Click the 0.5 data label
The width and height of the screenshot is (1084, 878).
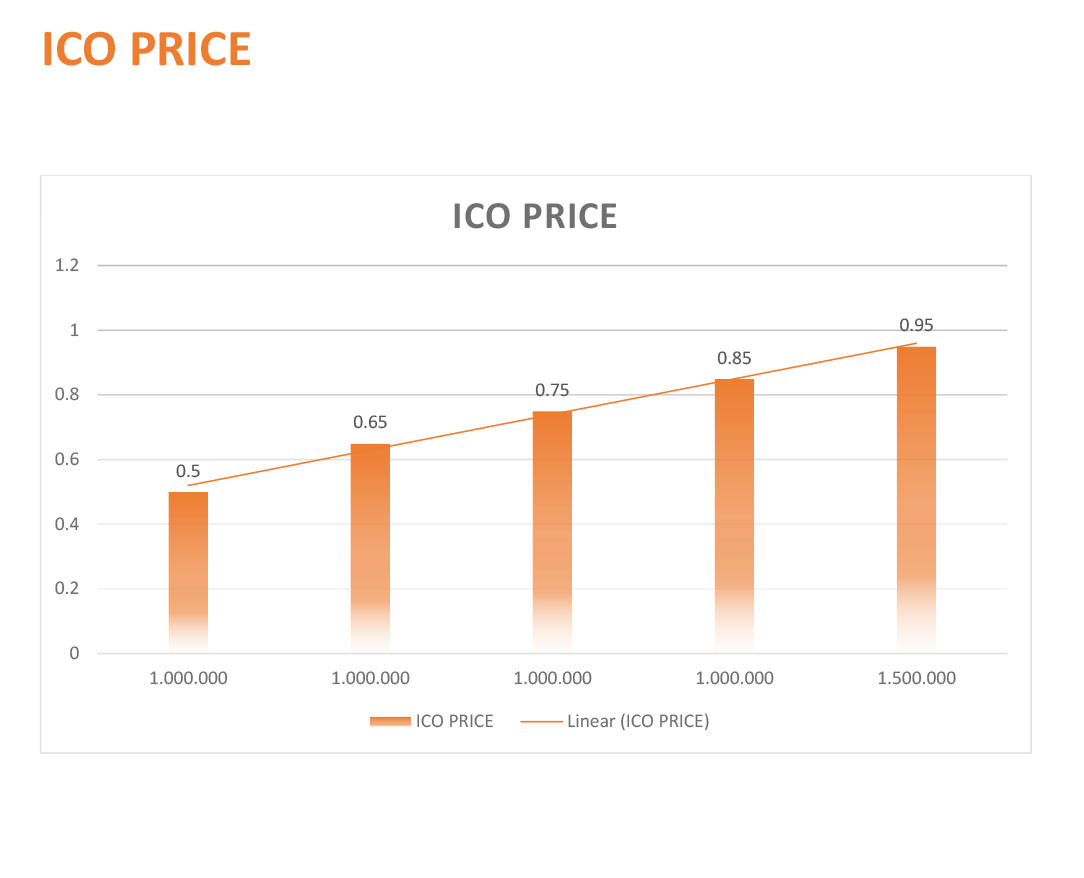[x=188, y=471]
